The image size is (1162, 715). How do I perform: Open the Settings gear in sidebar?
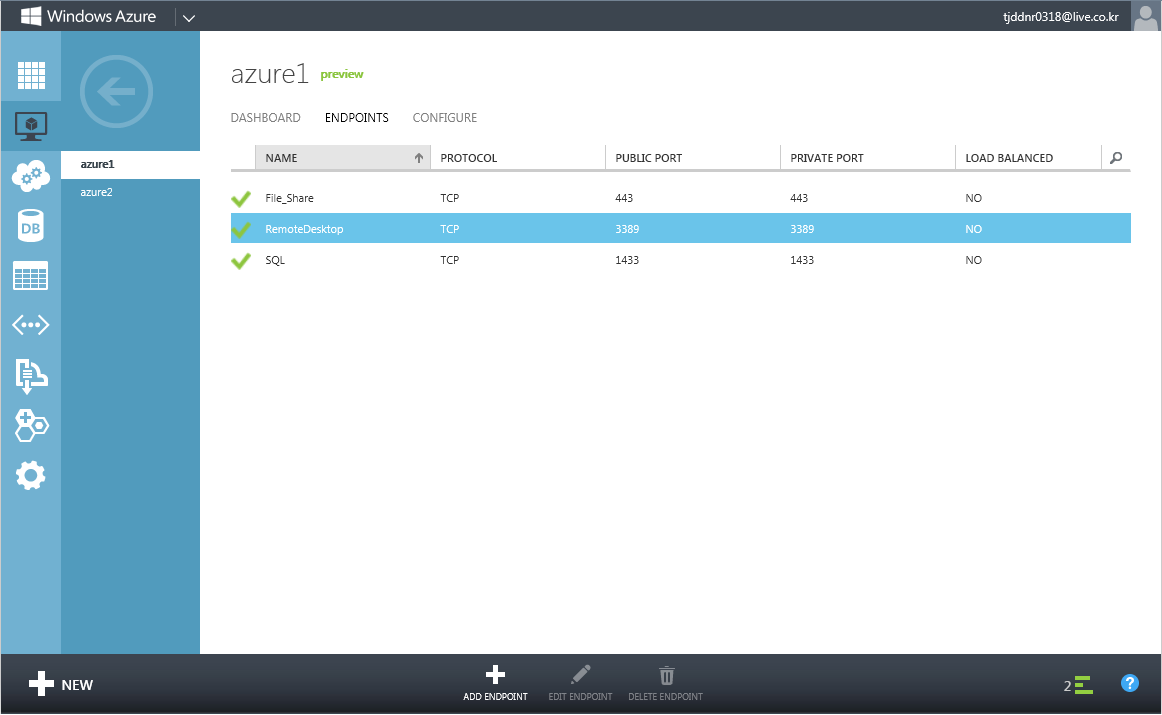coord(31,475)
